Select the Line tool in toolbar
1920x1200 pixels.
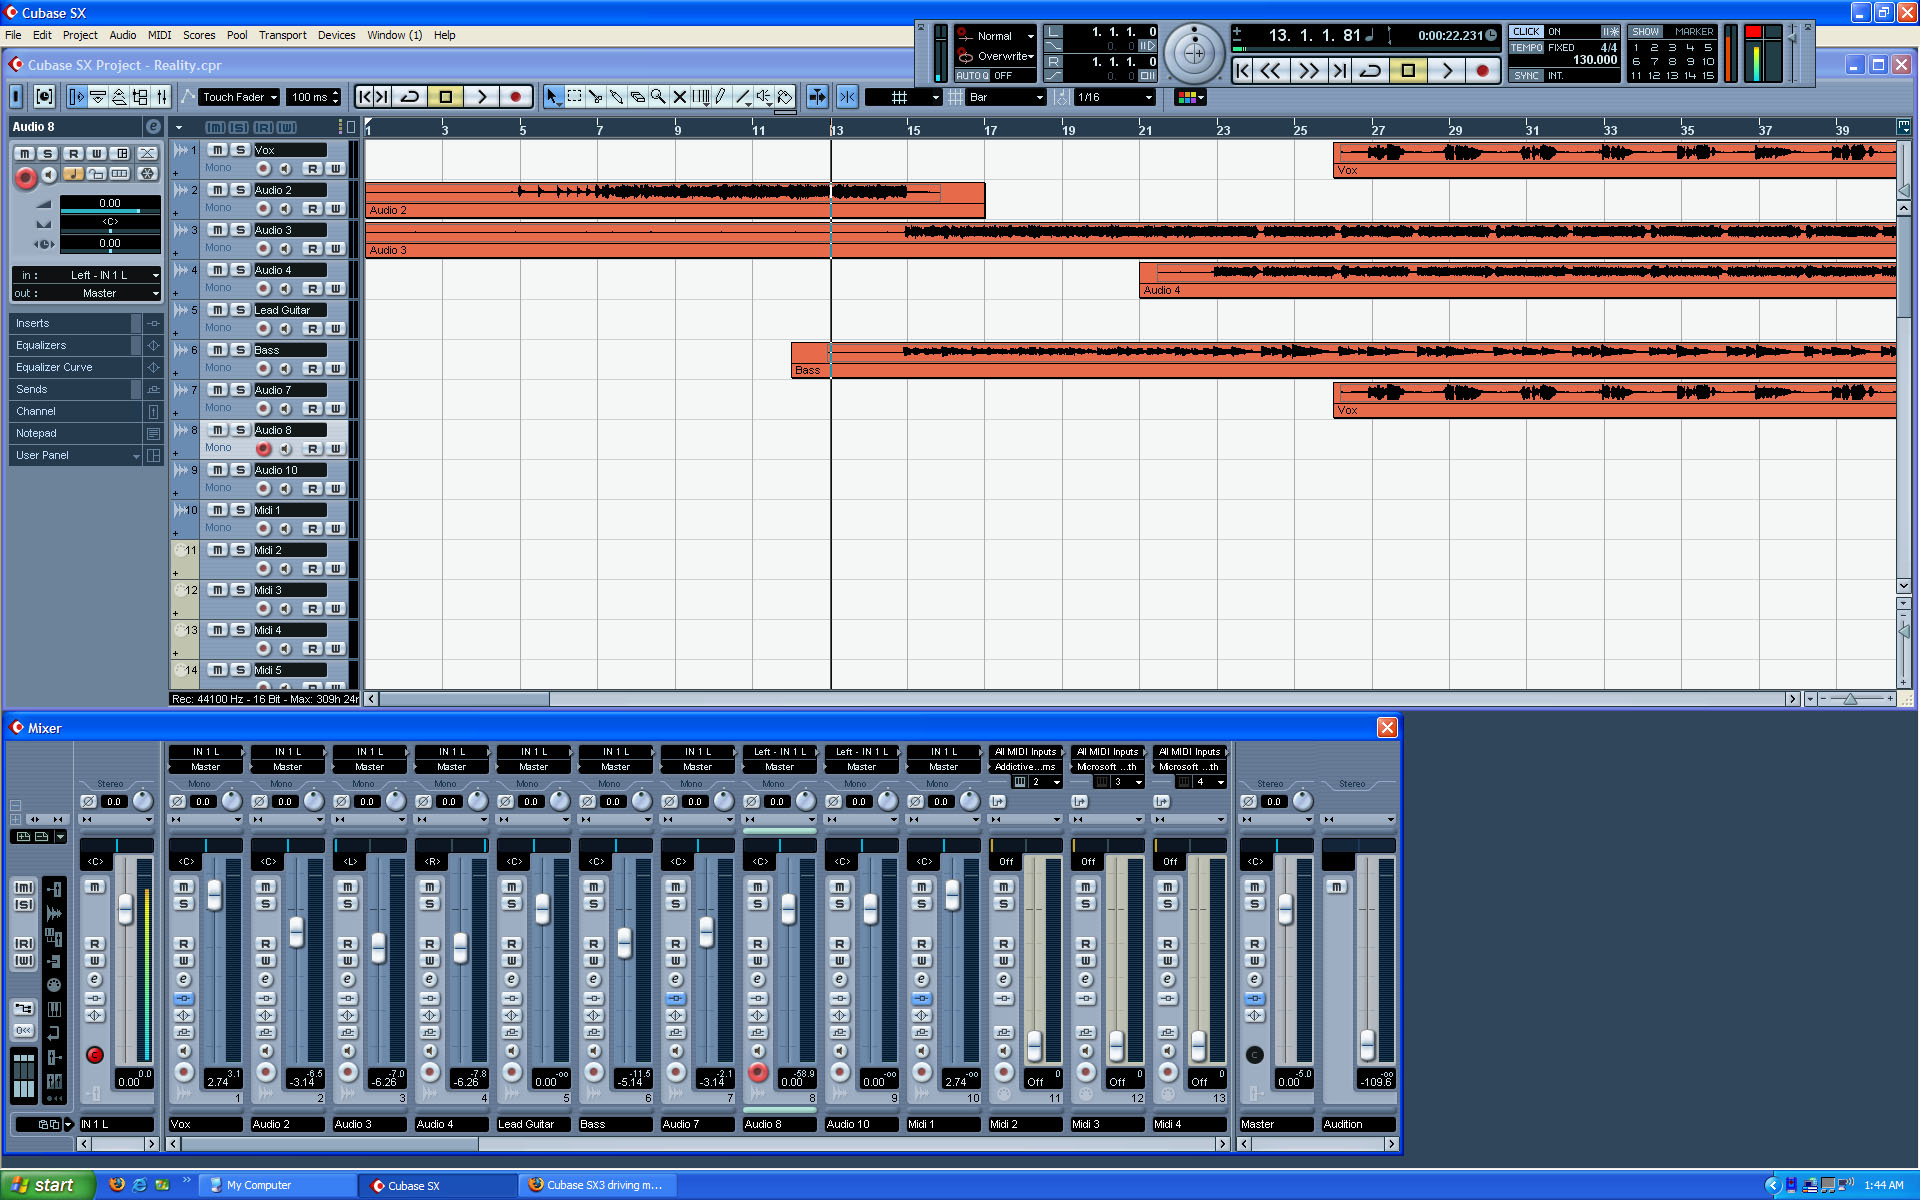tap(742, 97)
